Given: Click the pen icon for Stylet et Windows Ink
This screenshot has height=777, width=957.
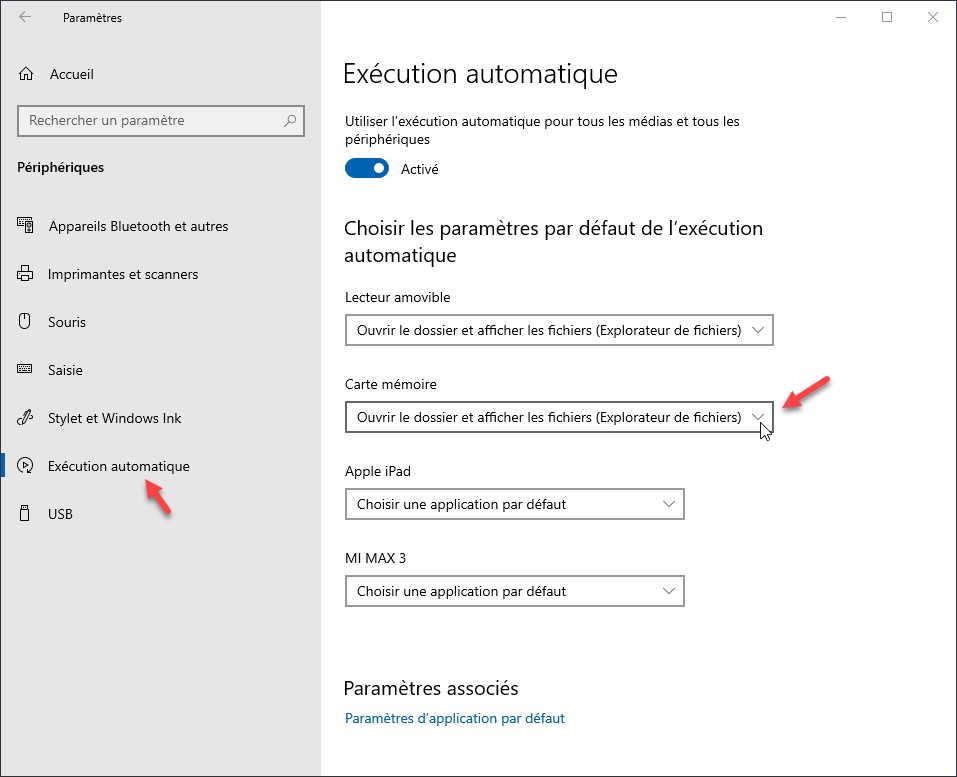Looking at the screenshot, I should [26, 418].
